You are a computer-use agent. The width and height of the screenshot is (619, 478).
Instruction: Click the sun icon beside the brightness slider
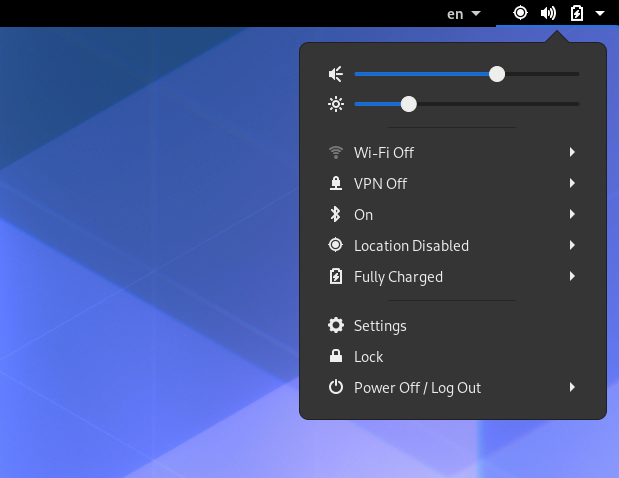pos(336,104)
